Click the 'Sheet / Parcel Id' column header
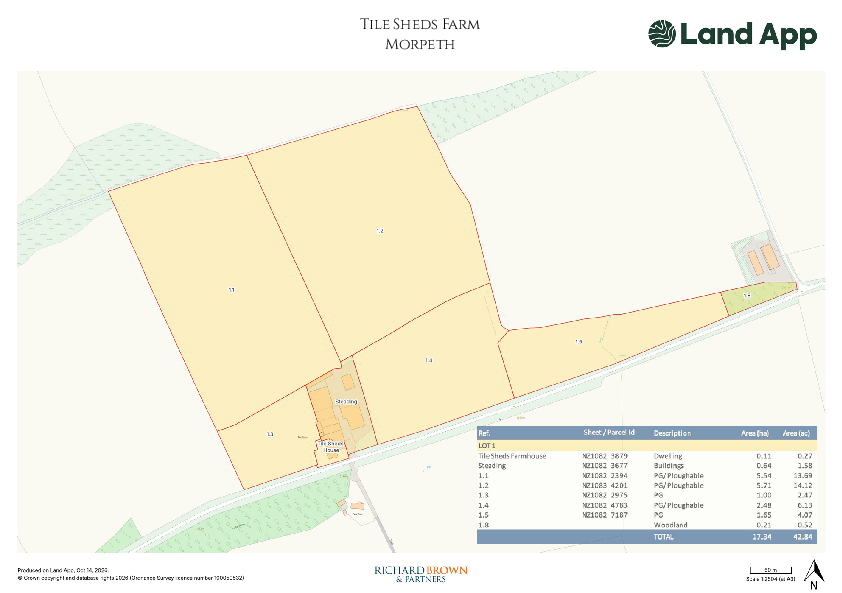Image resolution: width=842 pixels, height=593 pixels. [609, 432]
